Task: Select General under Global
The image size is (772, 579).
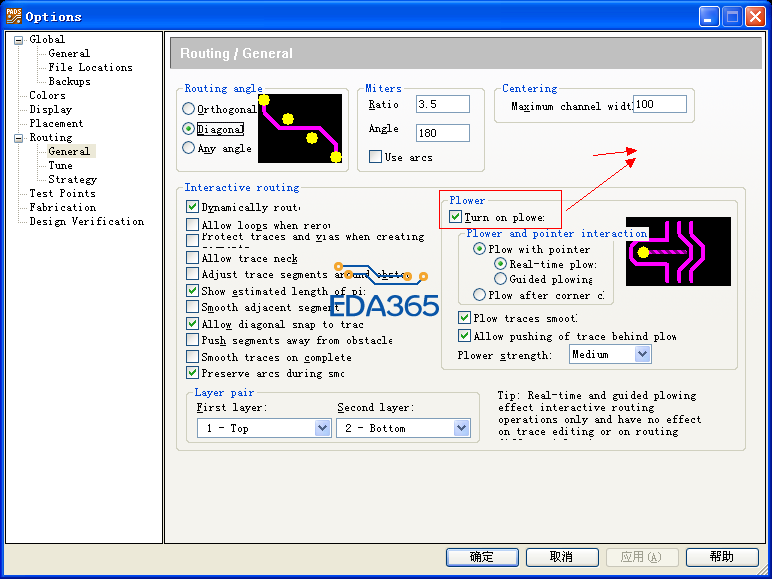Action: pyautogui.click(x=69, y=53)
